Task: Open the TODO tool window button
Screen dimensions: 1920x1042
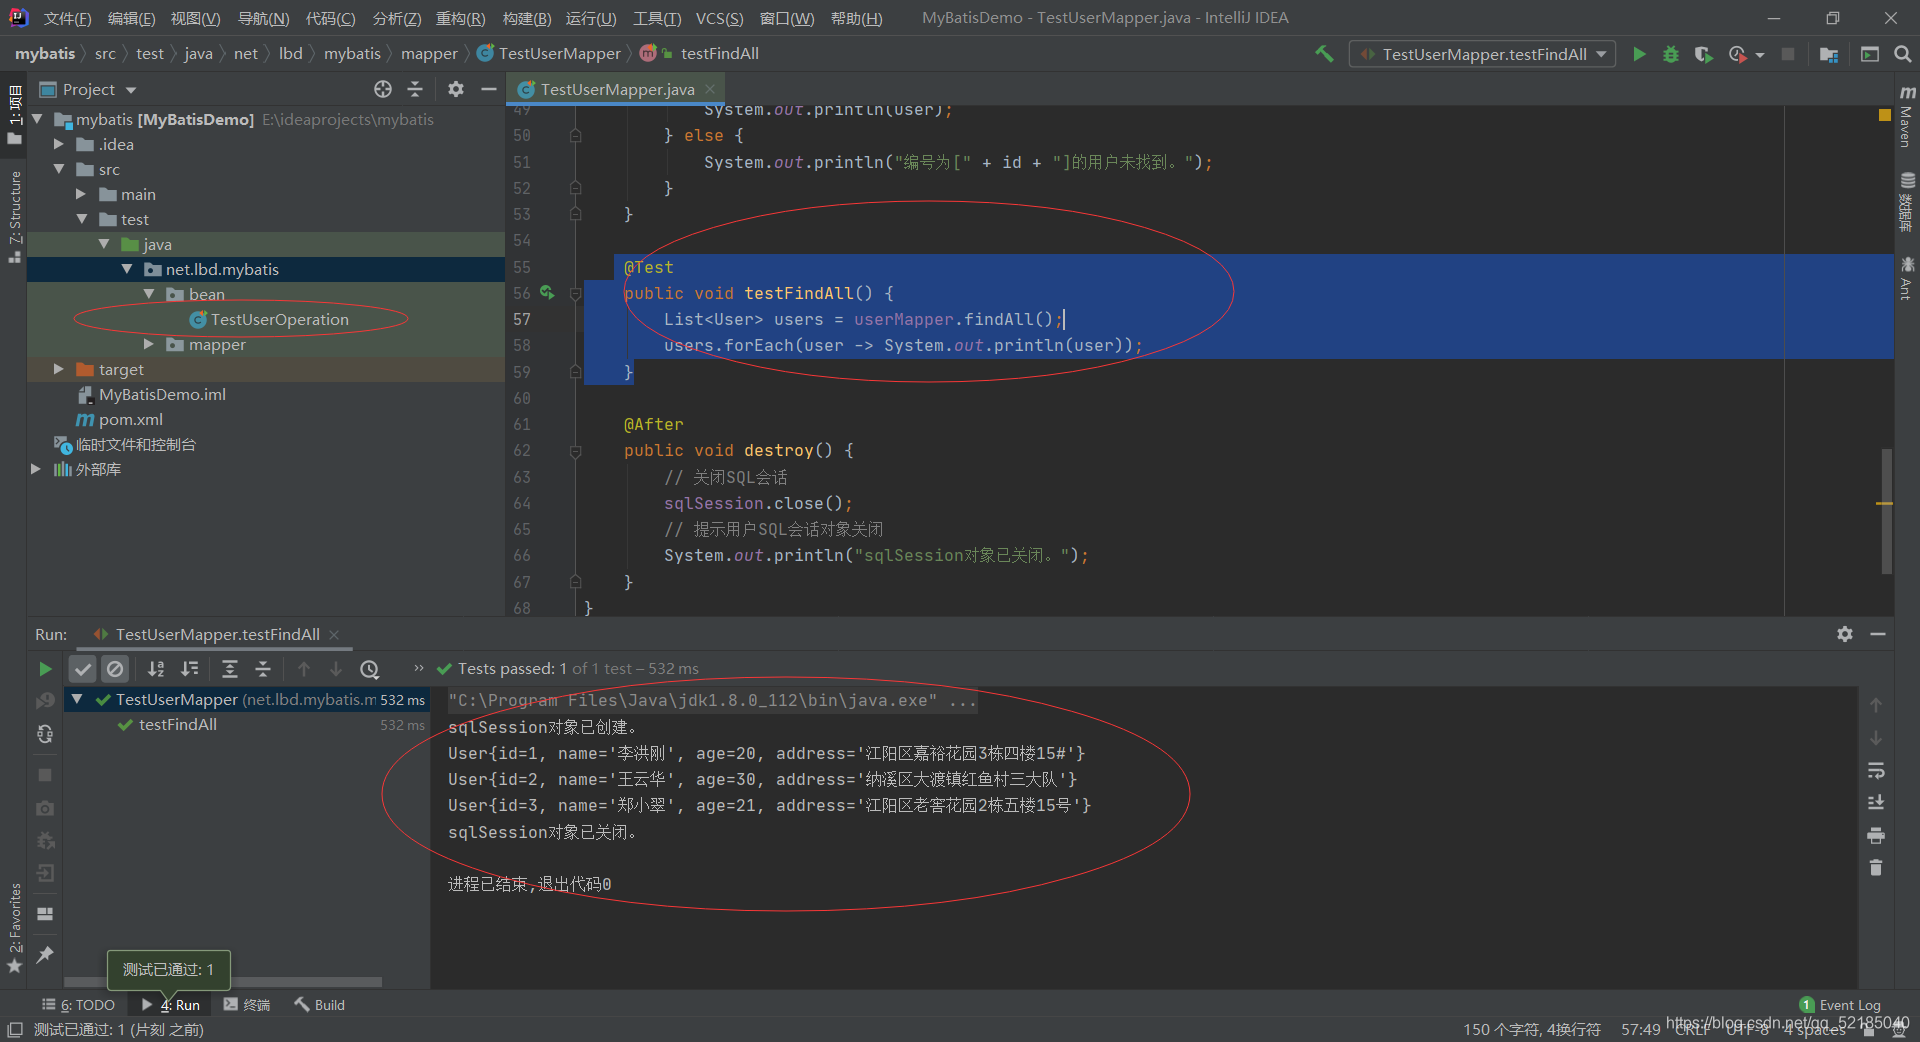Action: click(x=78, y=1005)
